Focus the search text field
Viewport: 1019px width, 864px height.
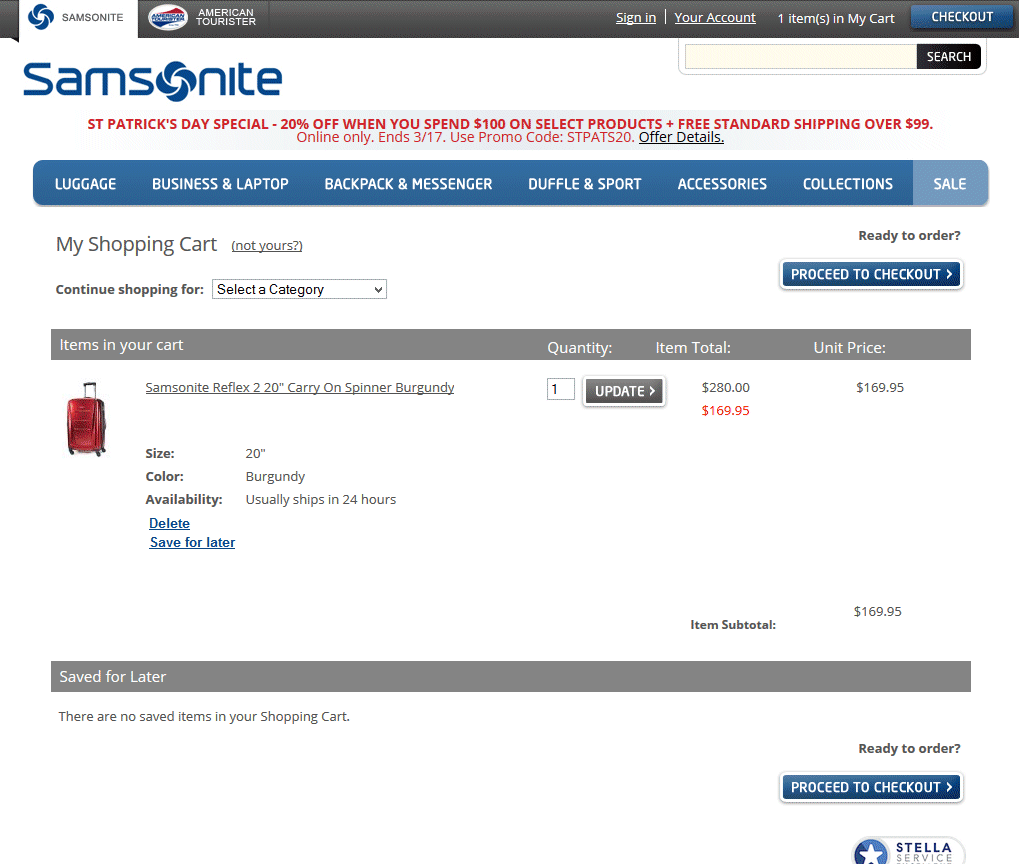pyautogui.click(x=800, y=57)
